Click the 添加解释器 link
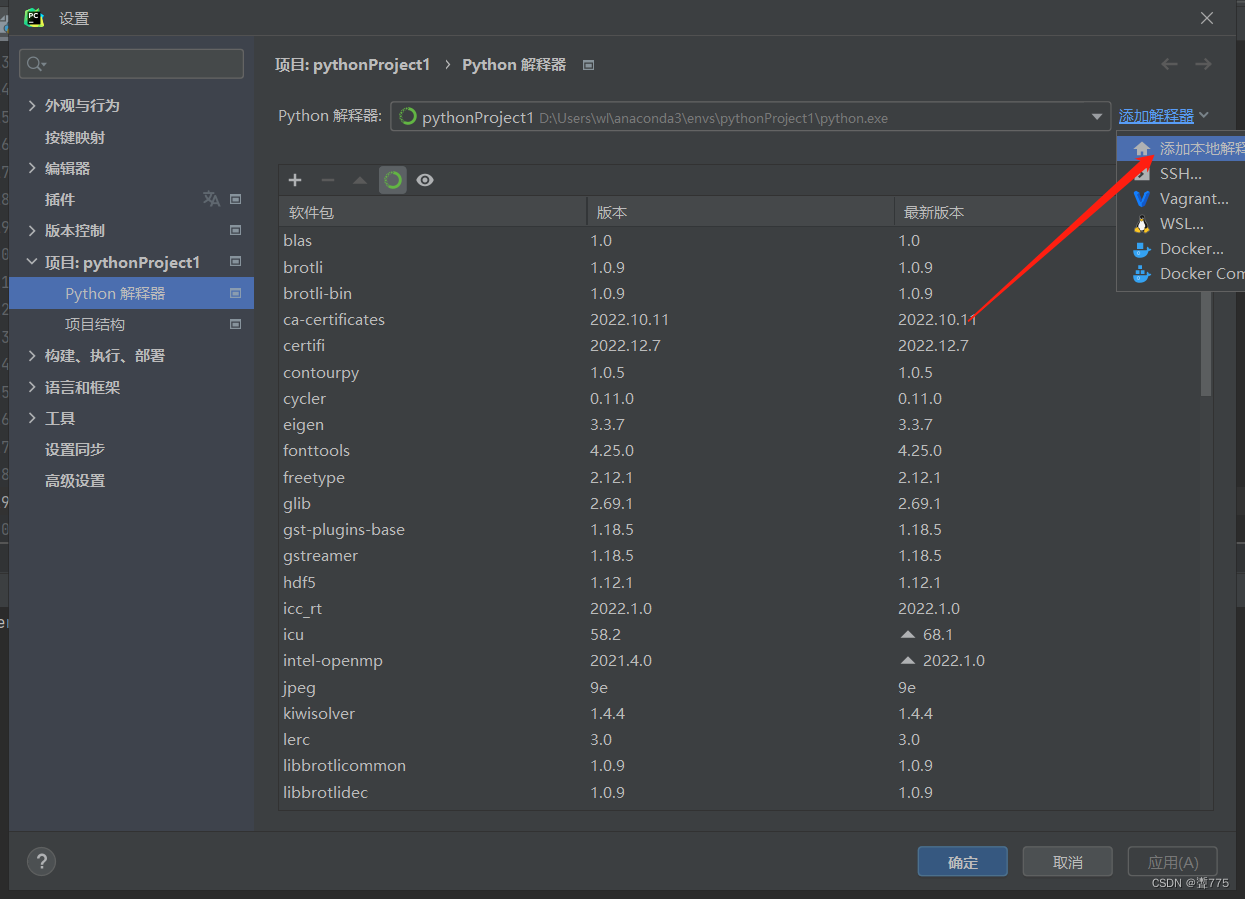Image resolution: width=1245 pixels, height=899 pixels. pos(1156,117)
